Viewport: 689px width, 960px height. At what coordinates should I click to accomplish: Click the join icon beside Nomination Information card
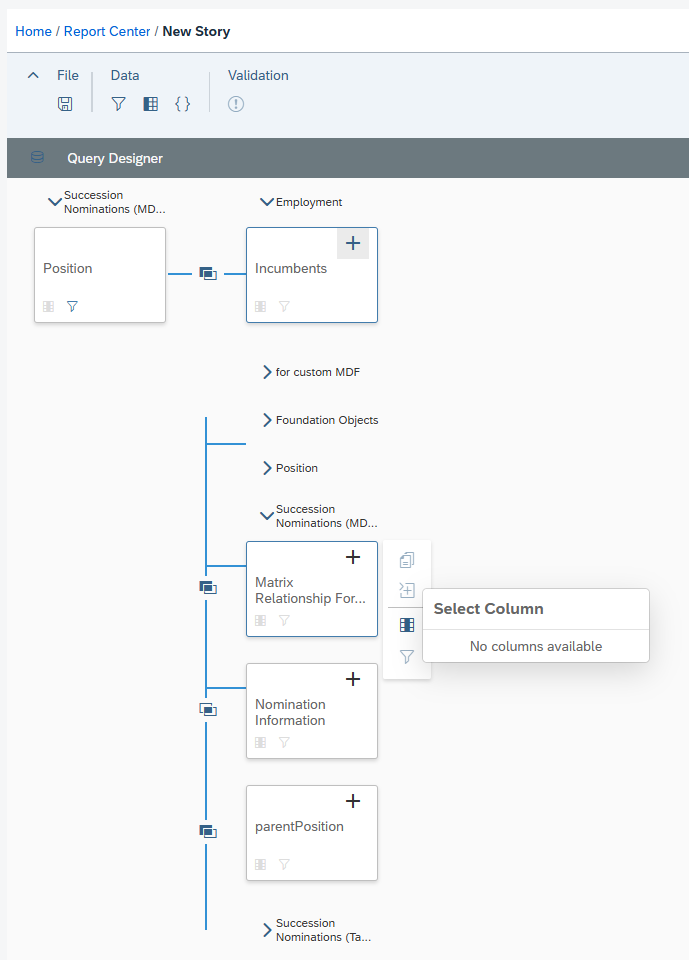[x=208, y=710]
